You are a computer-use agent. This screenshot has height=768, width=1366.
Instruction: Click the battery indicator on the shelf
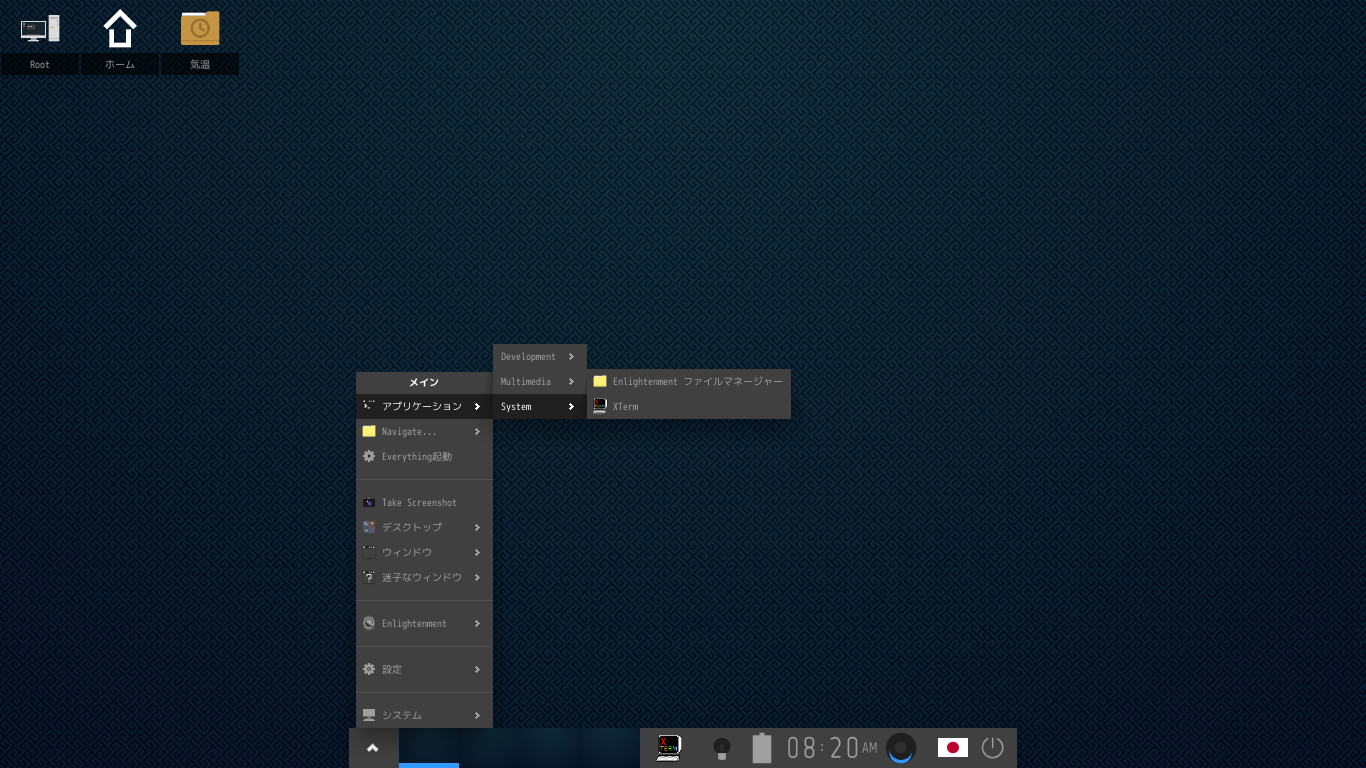tap(762, 748)
